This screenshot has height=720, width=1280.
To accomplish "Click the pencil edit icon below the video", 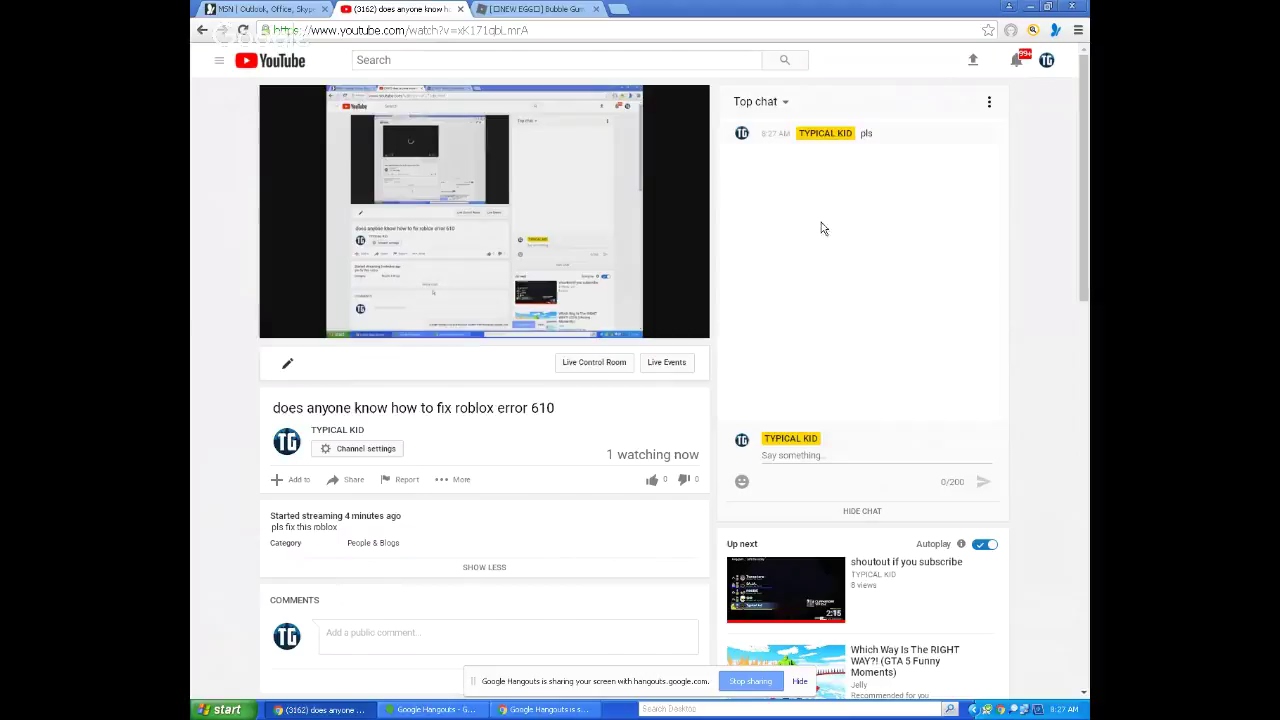I will click(287, 363).
